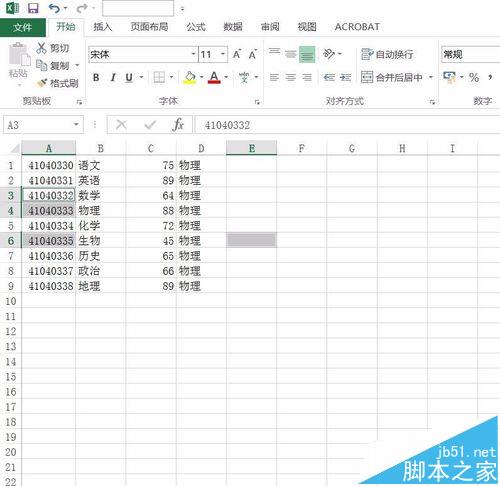500x486 pixels.
Task: Click the Increase Indent icon
Action: [x=345, y=77]
